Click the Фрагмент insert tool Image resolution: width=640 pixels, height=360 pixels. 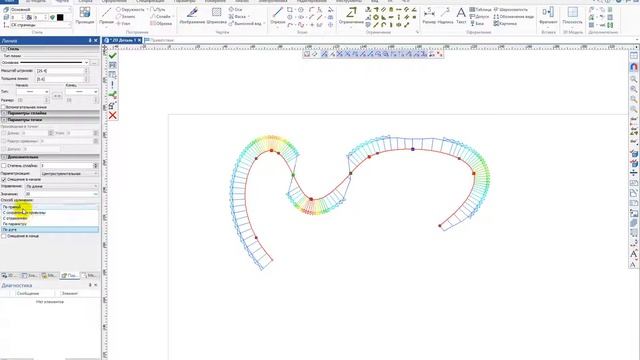[x=548, y=16]
